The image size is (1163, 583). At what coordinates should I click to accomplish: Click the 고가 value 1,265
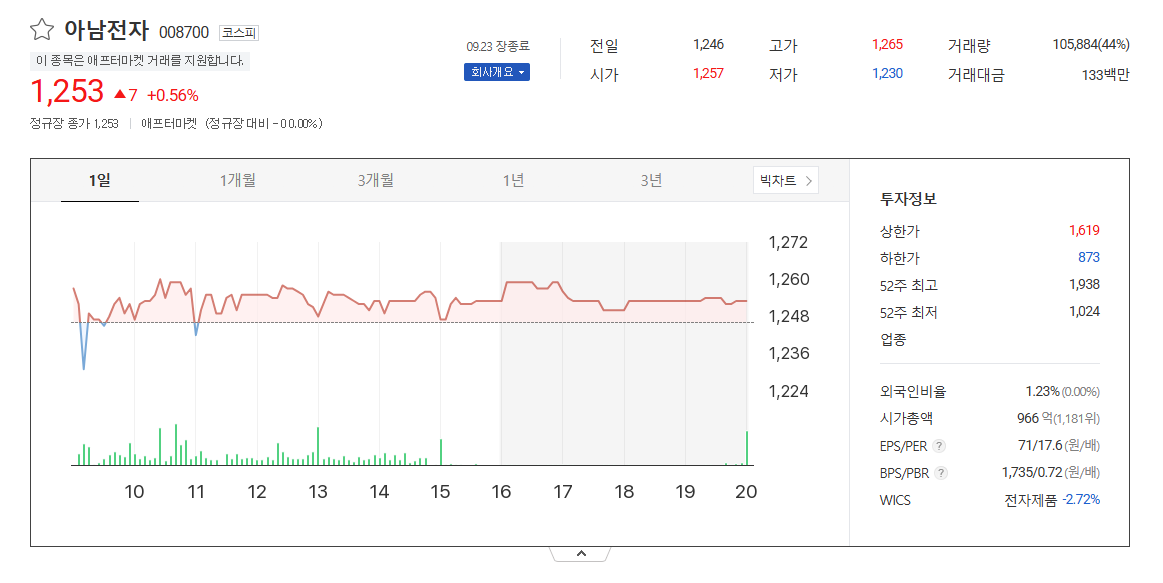click(887, 45)
